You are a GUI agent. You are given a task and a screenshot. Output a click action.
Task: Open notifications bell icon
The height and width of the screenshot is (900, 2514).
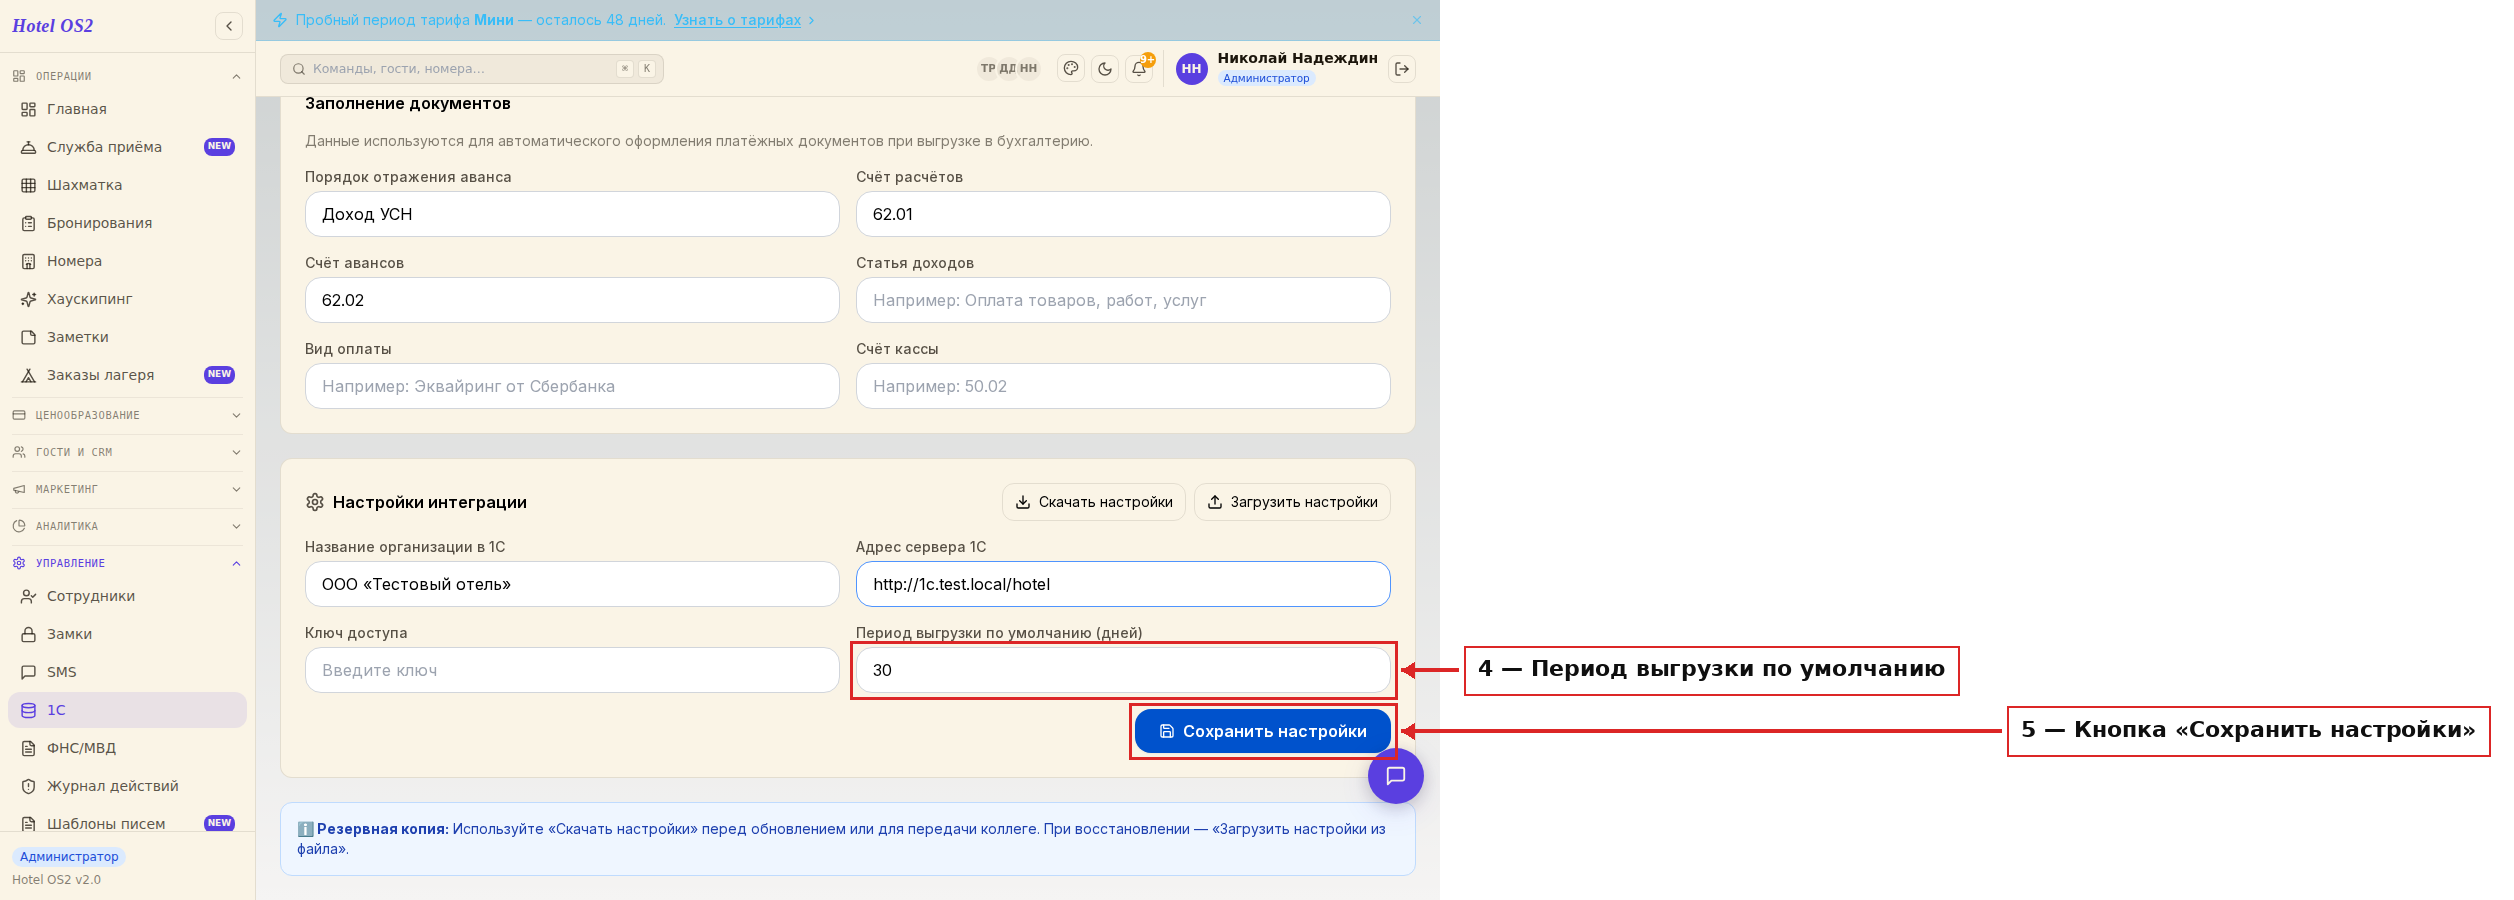(1139, 69)
